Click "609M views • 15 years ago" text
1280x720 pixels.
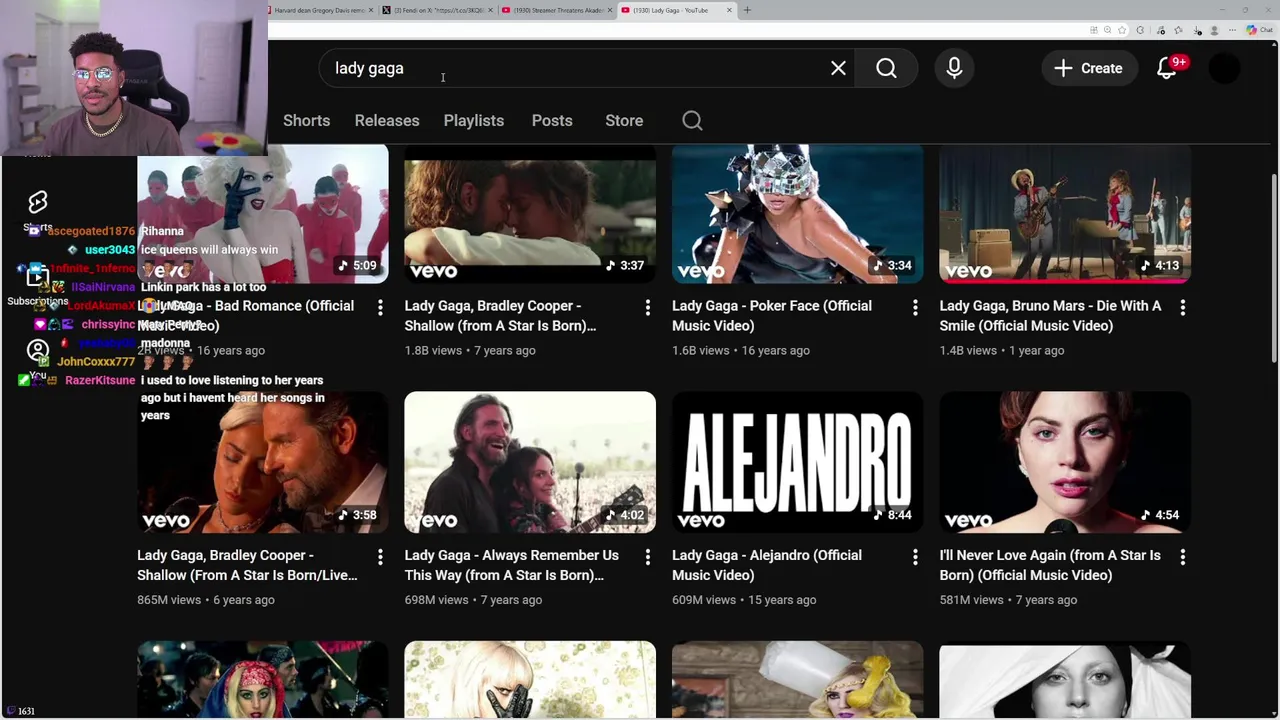(x=744, y=600)
